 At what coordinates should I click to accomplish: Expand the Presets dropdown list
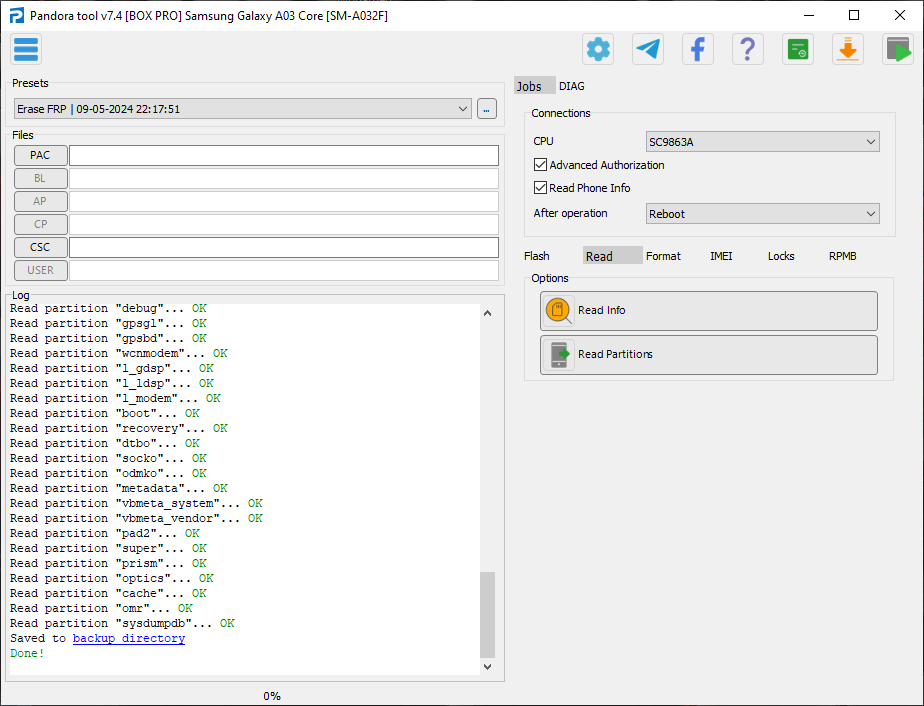pos(243,109)
